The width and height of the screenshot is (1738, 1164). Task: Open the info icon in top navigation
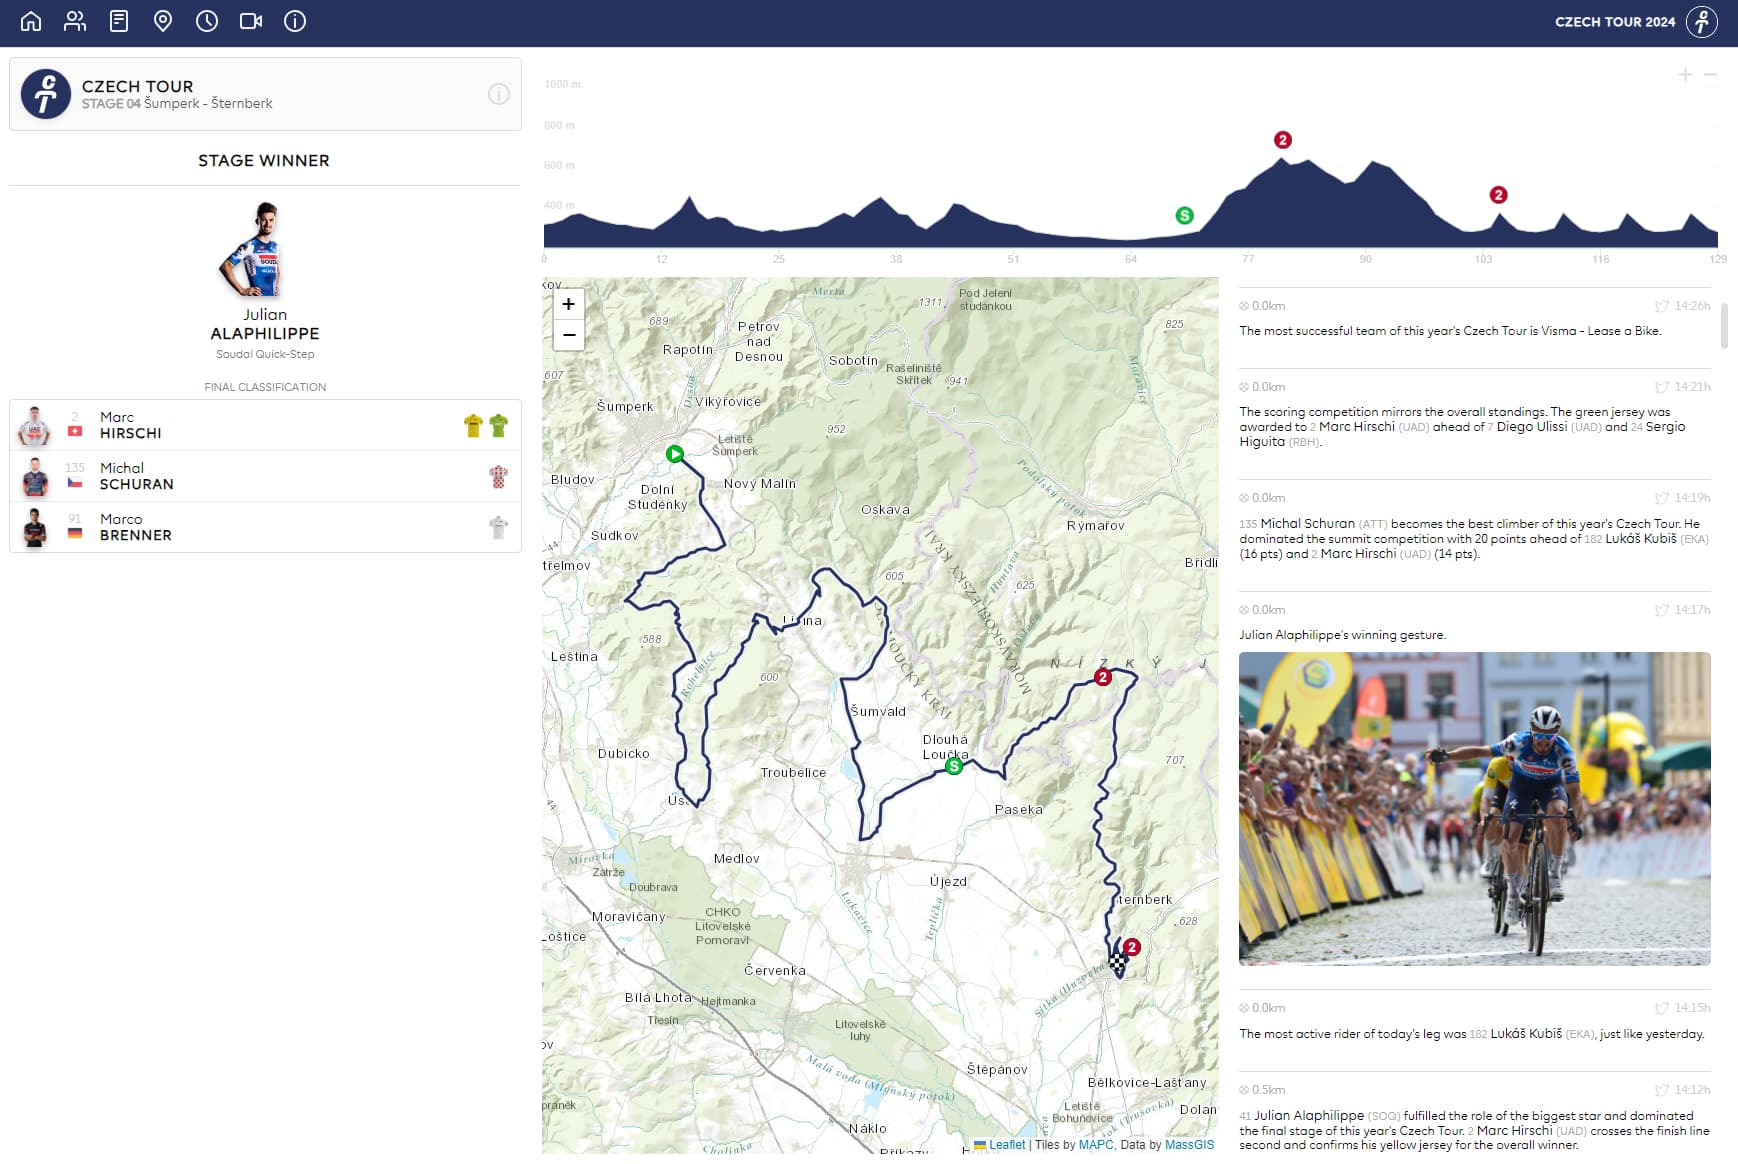(x=295, y=21)
